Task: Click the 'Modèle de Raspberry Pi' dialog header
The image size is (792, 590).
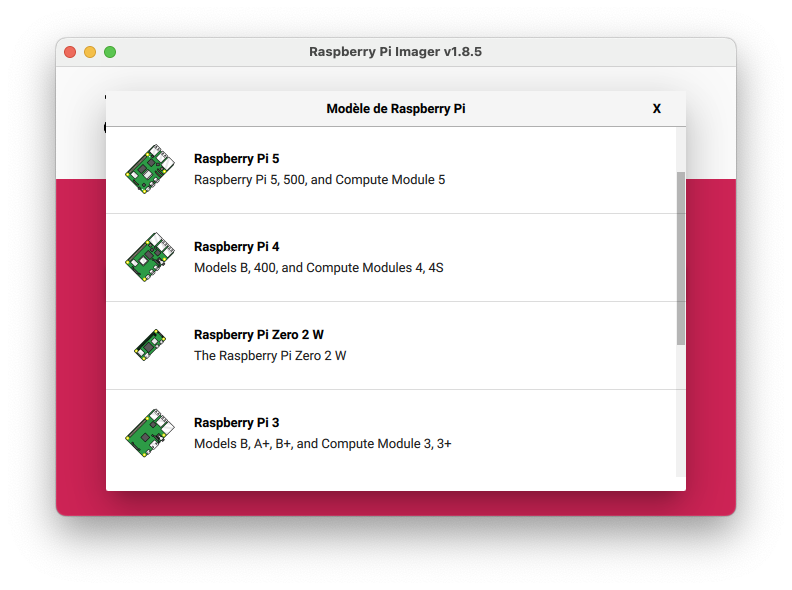Action: tap(395, 109)
